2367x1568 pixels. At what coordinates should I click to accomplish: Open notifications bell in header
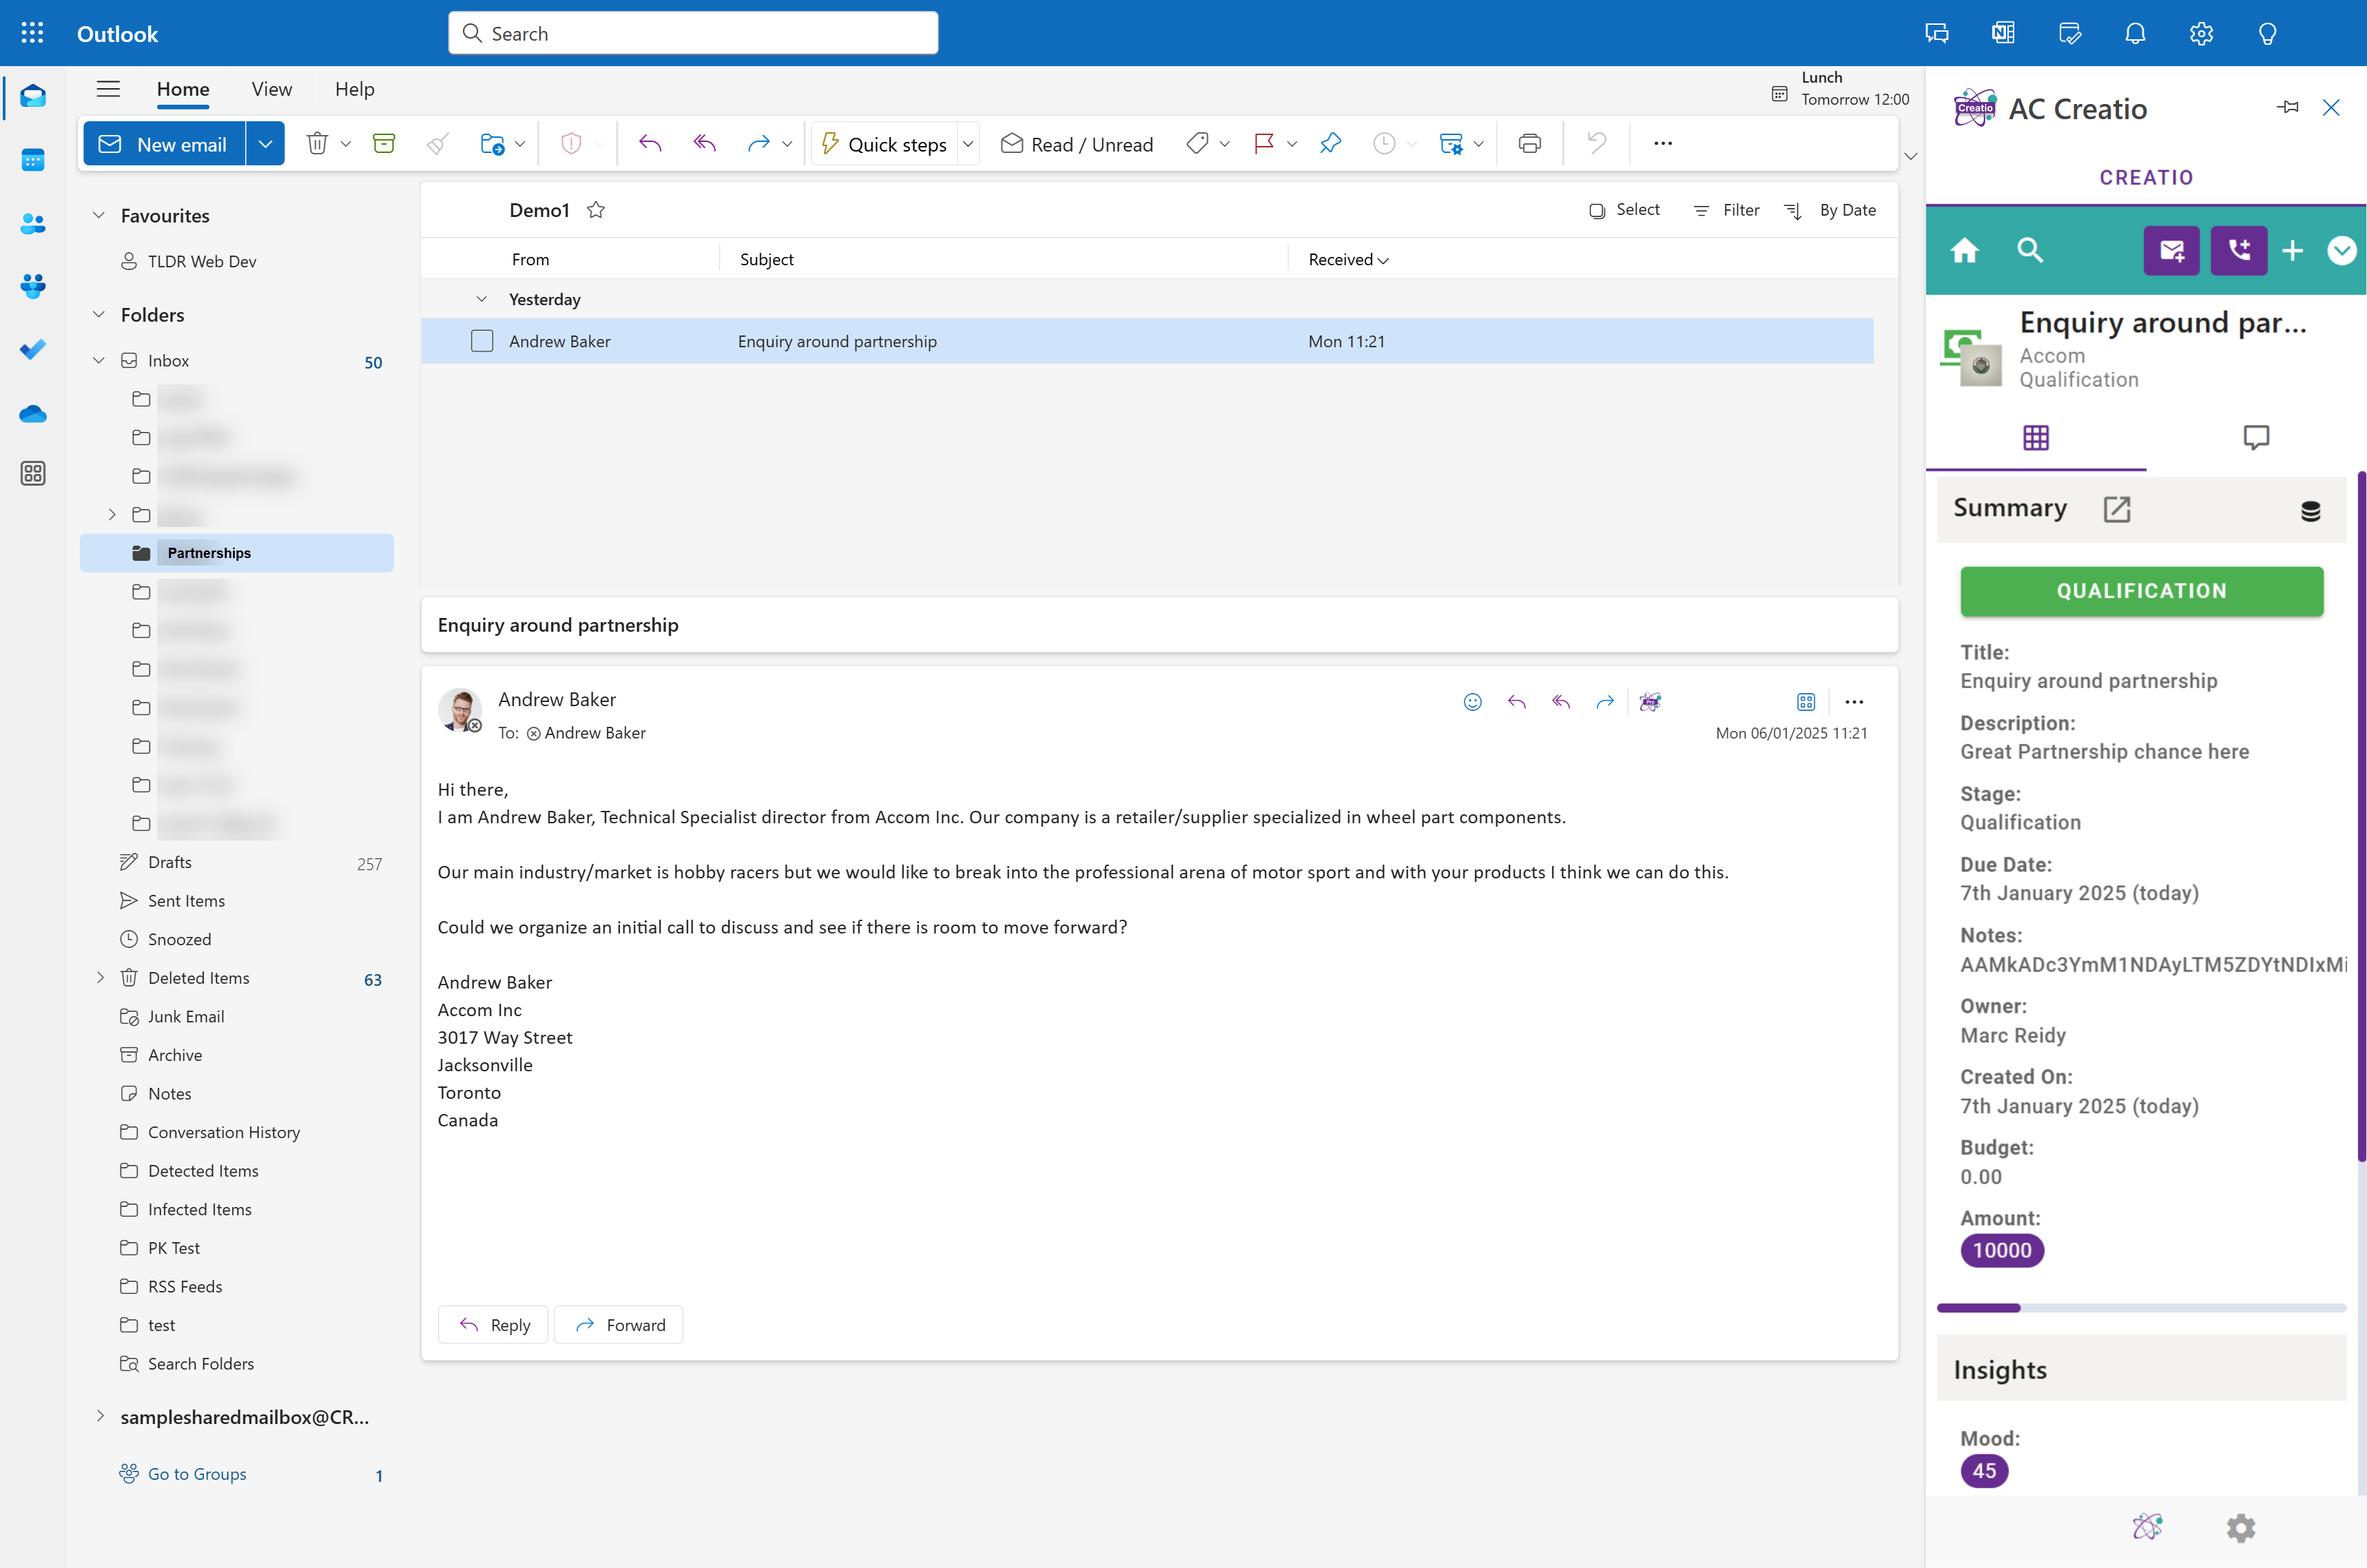point(2135,33)
